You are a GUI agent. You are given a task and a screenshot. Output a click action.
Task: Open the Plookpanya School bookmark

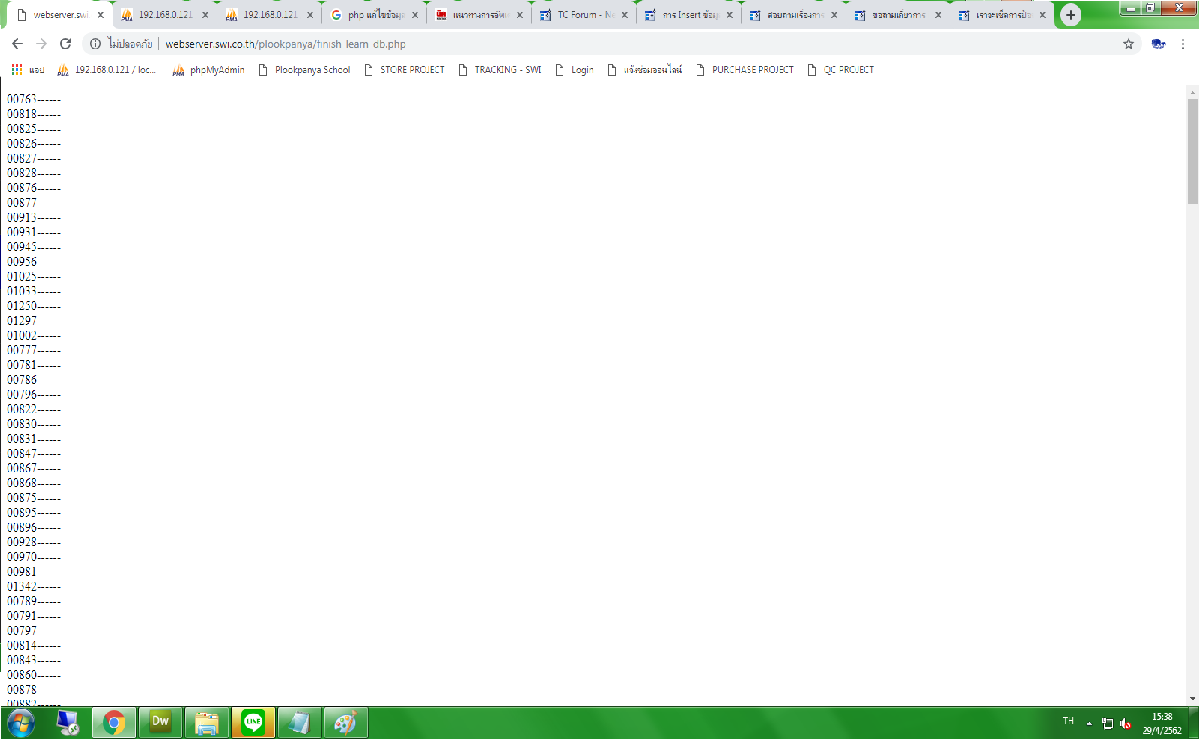point(304,70)
